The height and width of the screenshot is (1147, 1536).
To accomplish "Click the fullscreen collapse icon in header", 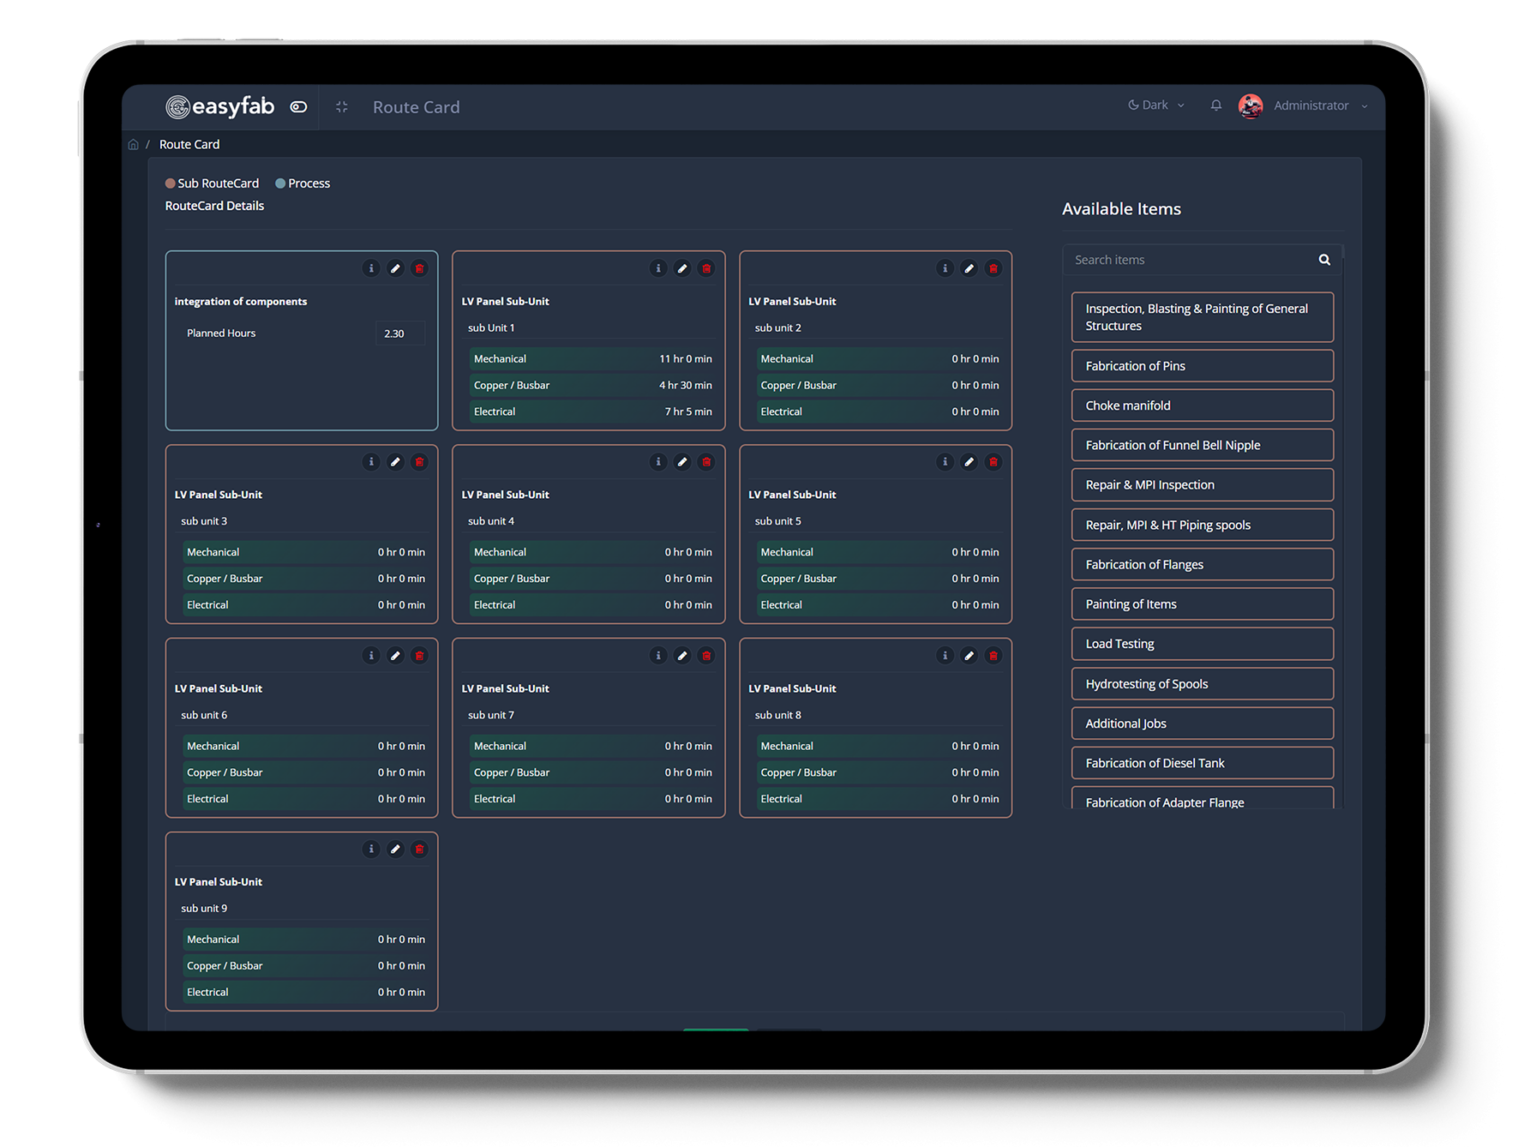I will click(342, 107).
